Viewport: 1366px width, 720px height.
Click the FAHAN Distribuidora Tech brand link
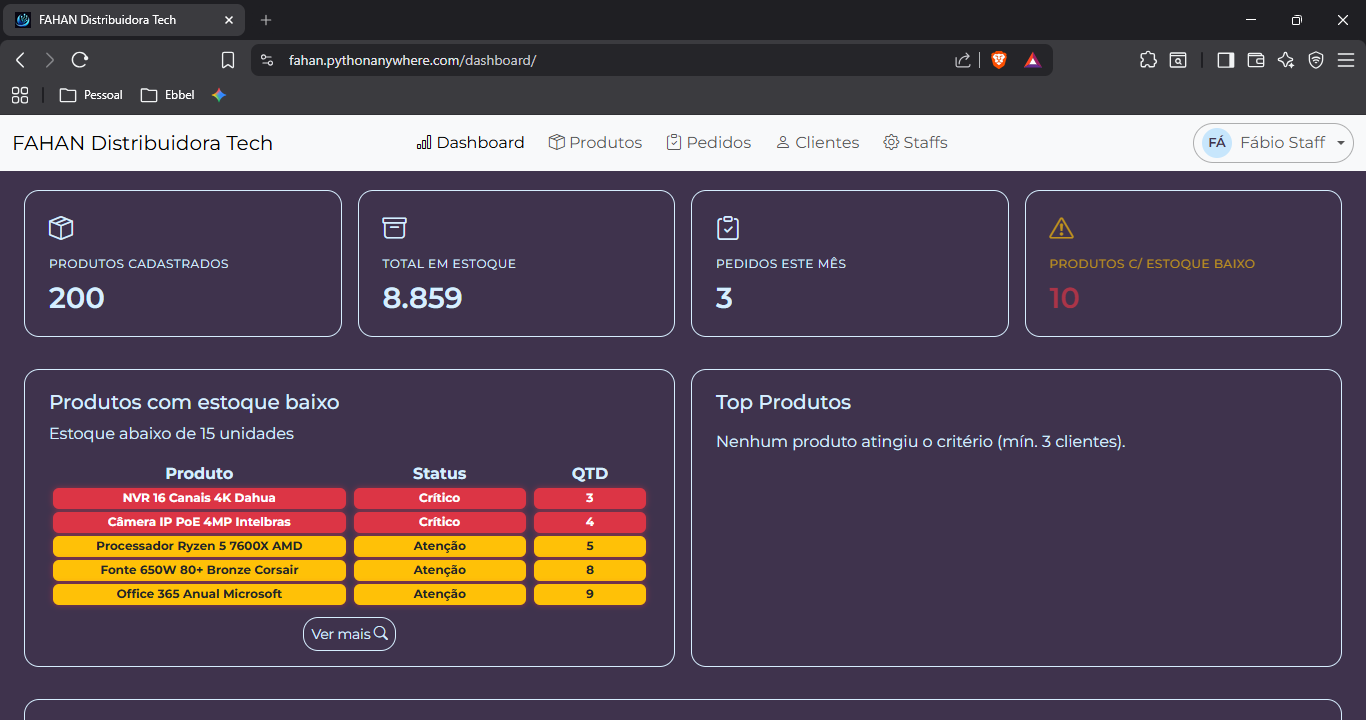click(142, 143)
